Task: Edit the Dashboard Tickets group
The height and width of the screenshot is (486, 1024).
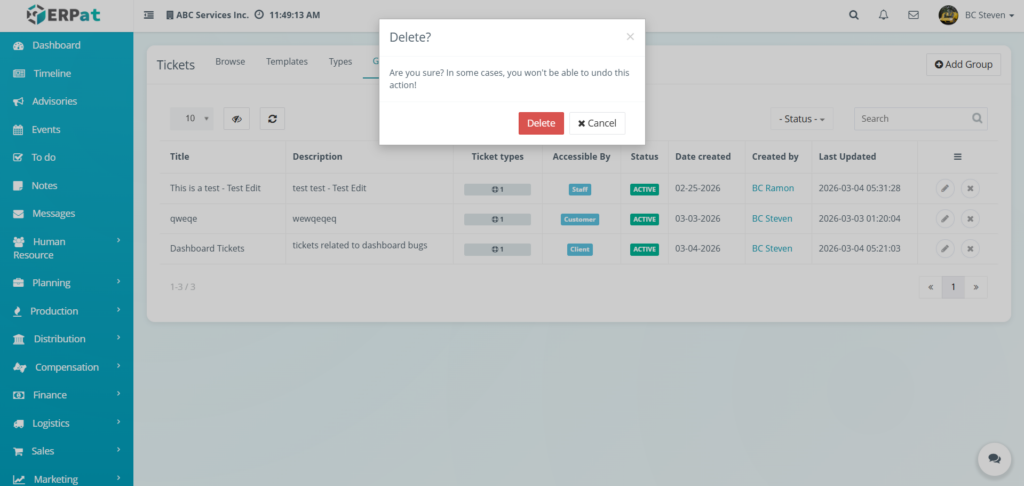Action: (x=944, y=249)
